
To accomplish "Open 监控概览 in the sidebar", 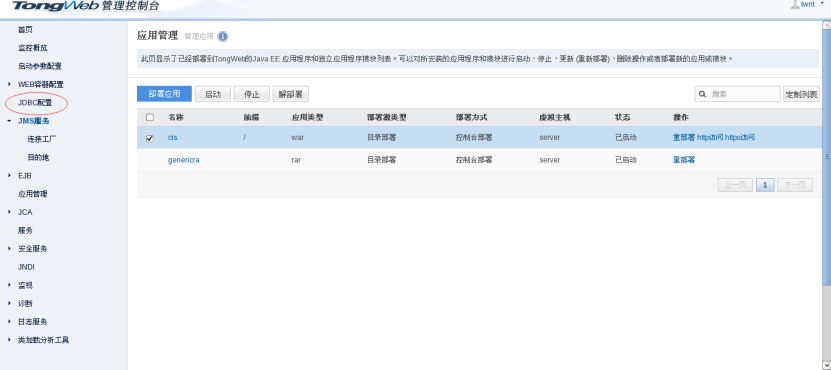I will (x=33, y=48).
